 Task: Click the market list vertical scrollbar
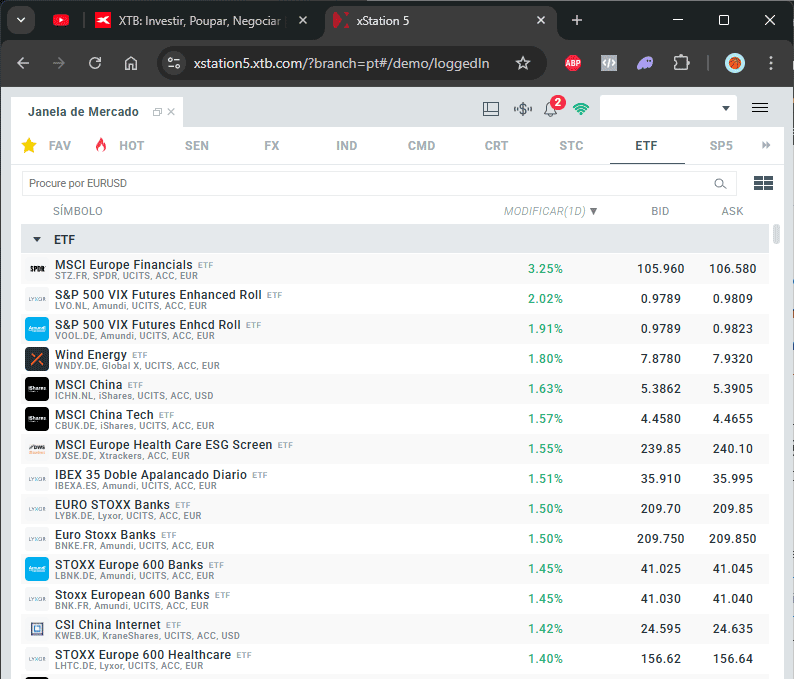(776, 234)
